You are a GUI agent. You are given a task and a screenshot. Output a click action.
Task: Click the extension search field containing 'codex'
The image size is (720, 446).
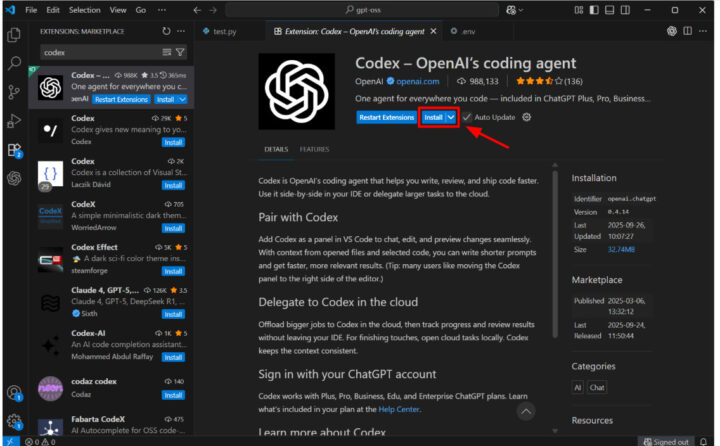95,52
